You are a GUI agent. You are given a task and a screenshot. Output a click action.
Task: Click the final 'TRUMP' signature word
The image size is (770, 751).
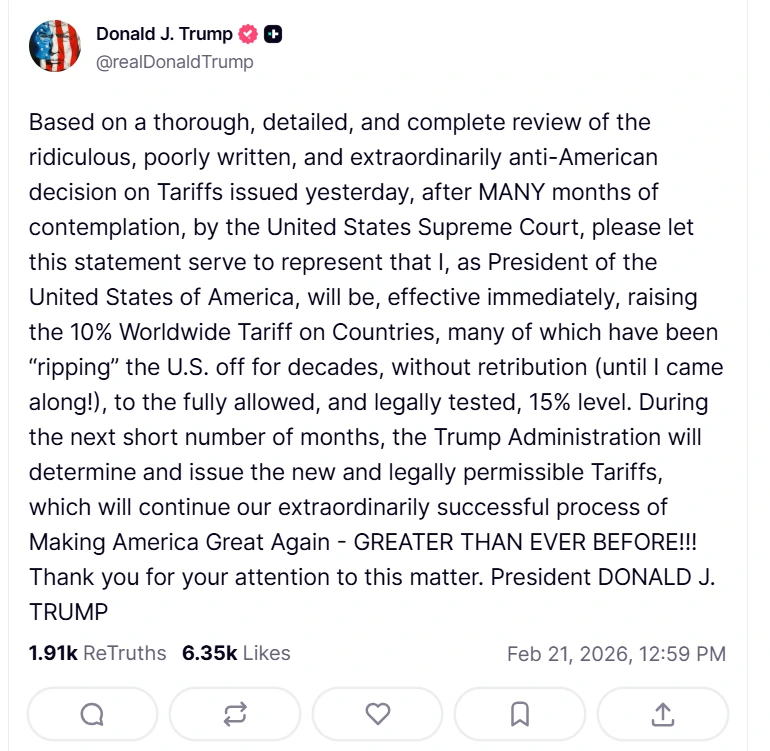click(x=68, y=611)
